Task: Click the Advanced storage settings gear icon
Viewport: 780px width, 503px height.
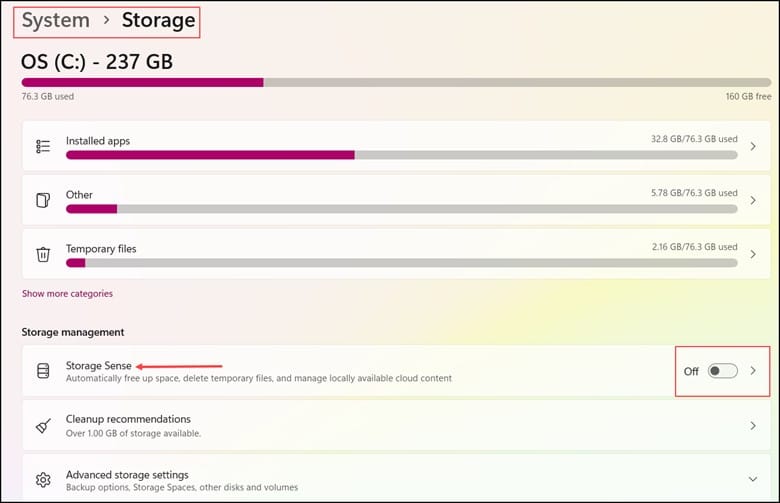Action: (43, 480)
